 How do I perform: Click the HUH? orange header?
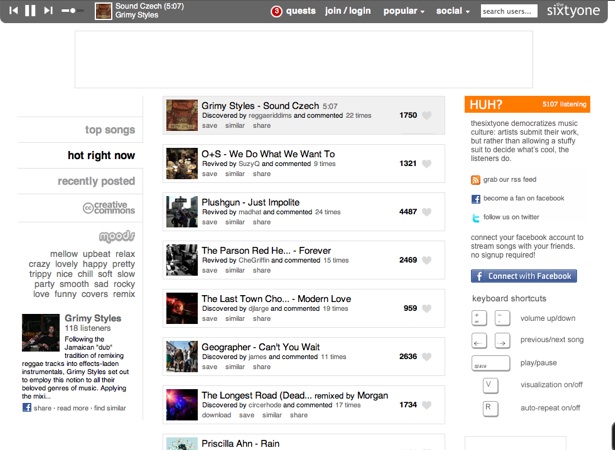tap(527, 104)
